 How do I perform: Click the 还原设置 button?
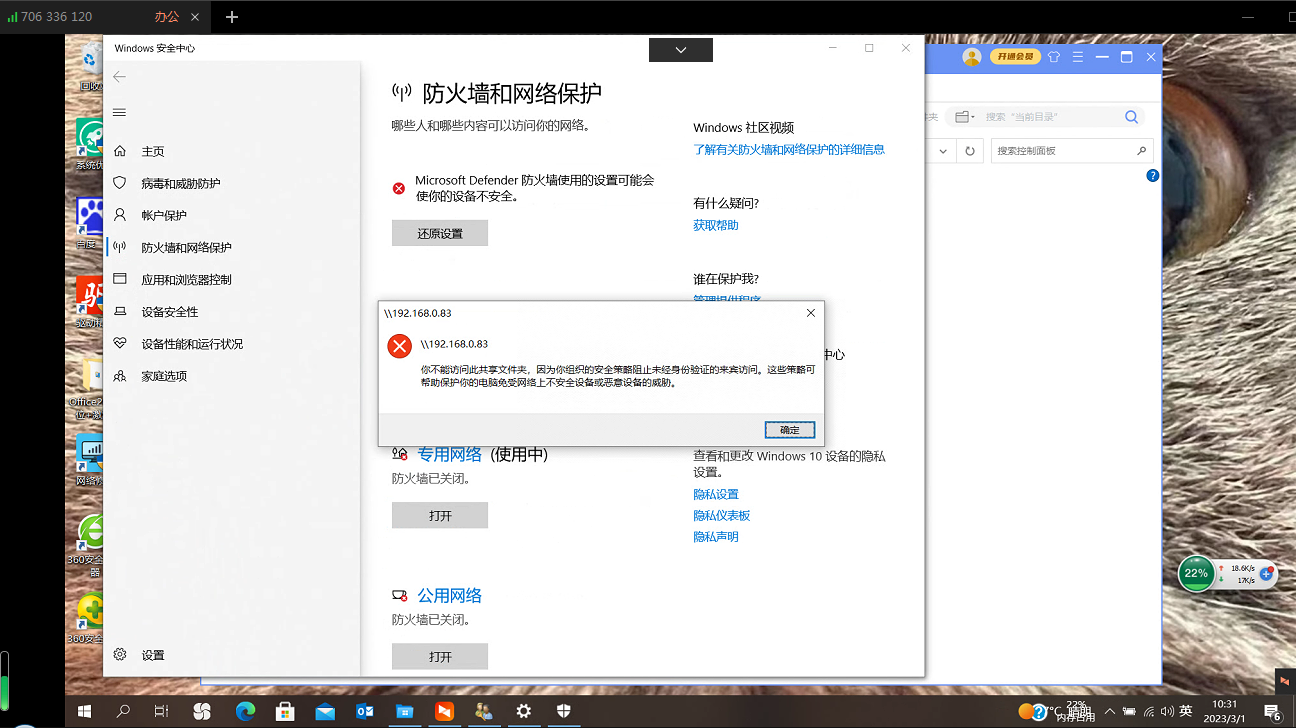[440, 233]
